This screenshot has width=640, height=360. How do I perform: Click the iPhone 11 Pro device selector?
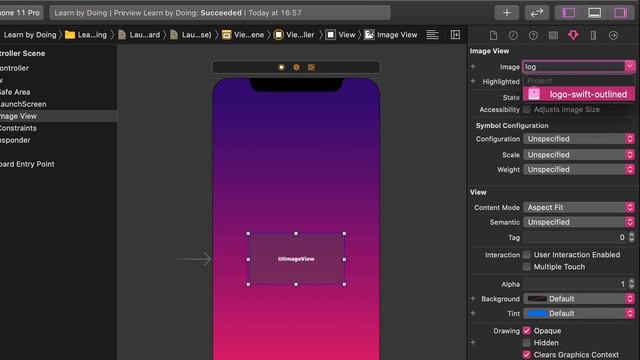click(x=21, y=13)
